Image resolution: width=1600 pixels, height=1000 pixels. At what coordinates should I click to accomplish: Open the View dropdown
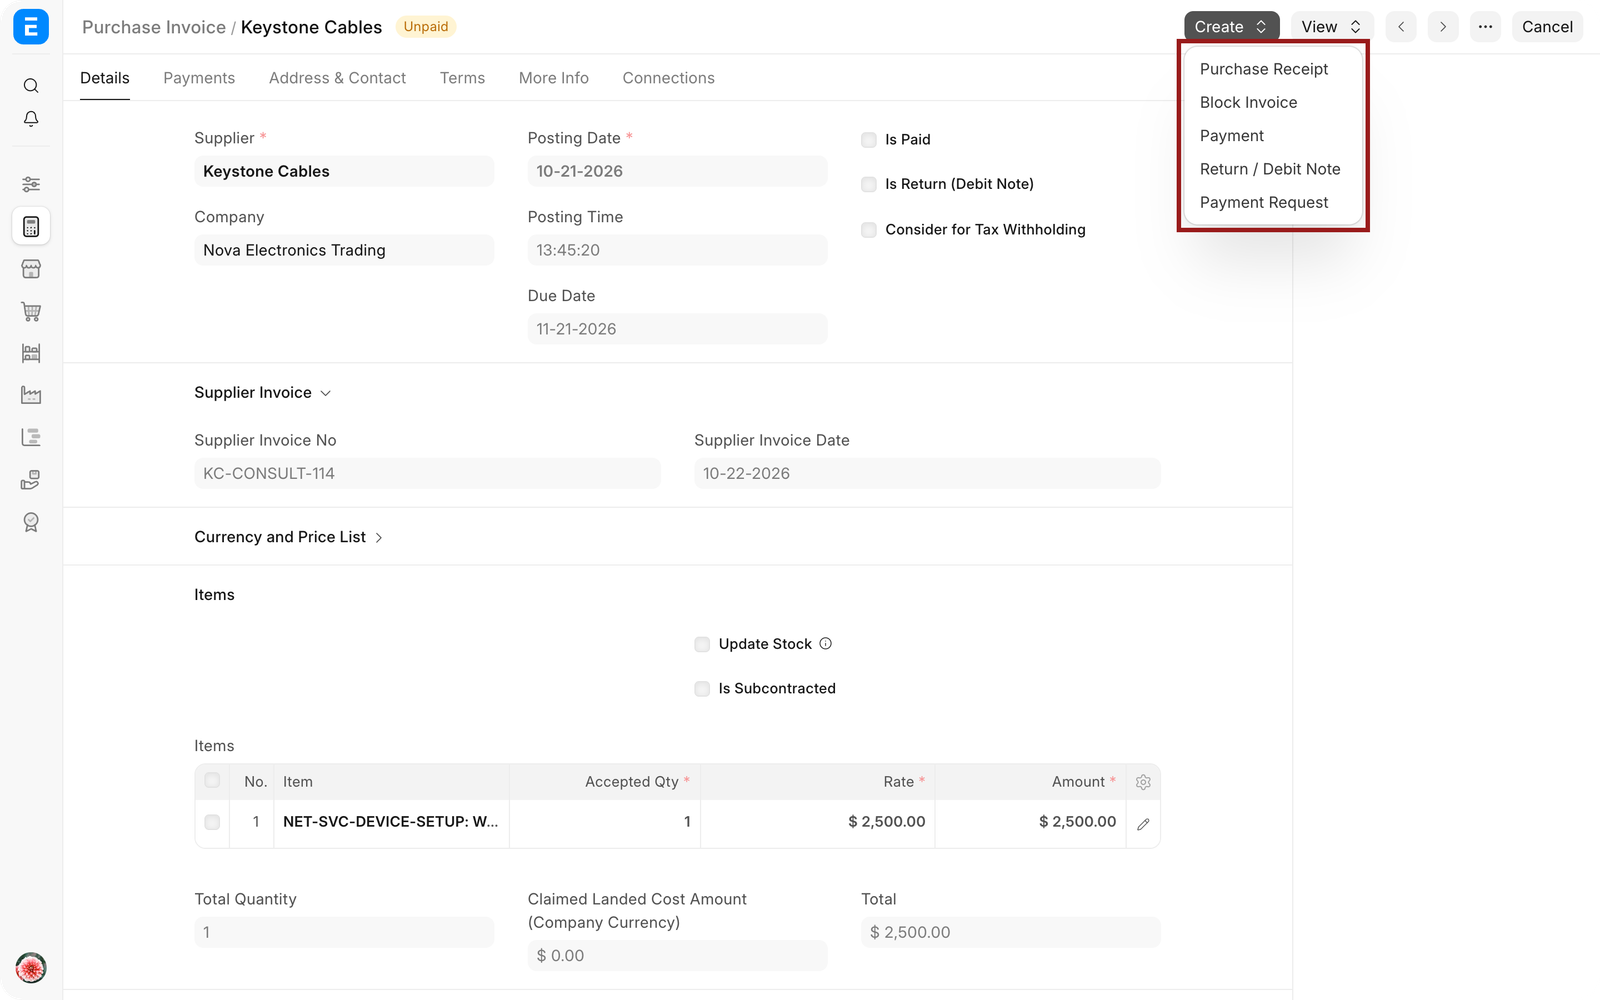[x=1332, y=27]
